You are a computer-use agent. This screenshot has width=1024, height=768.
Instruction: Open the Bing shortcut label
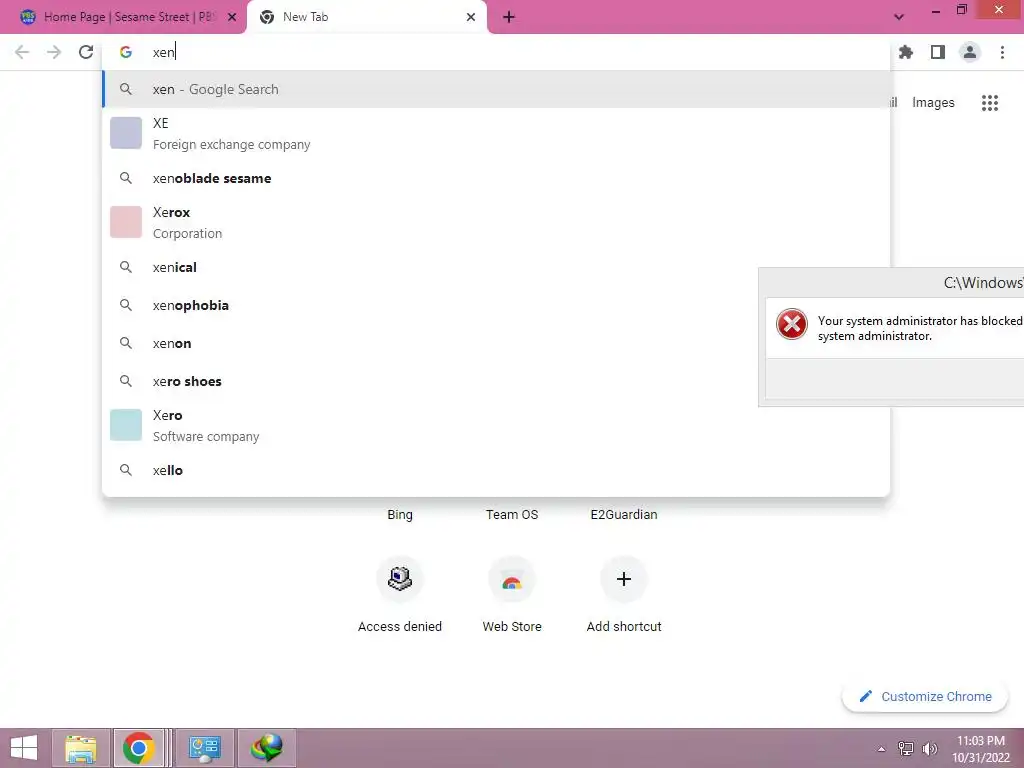400,515
